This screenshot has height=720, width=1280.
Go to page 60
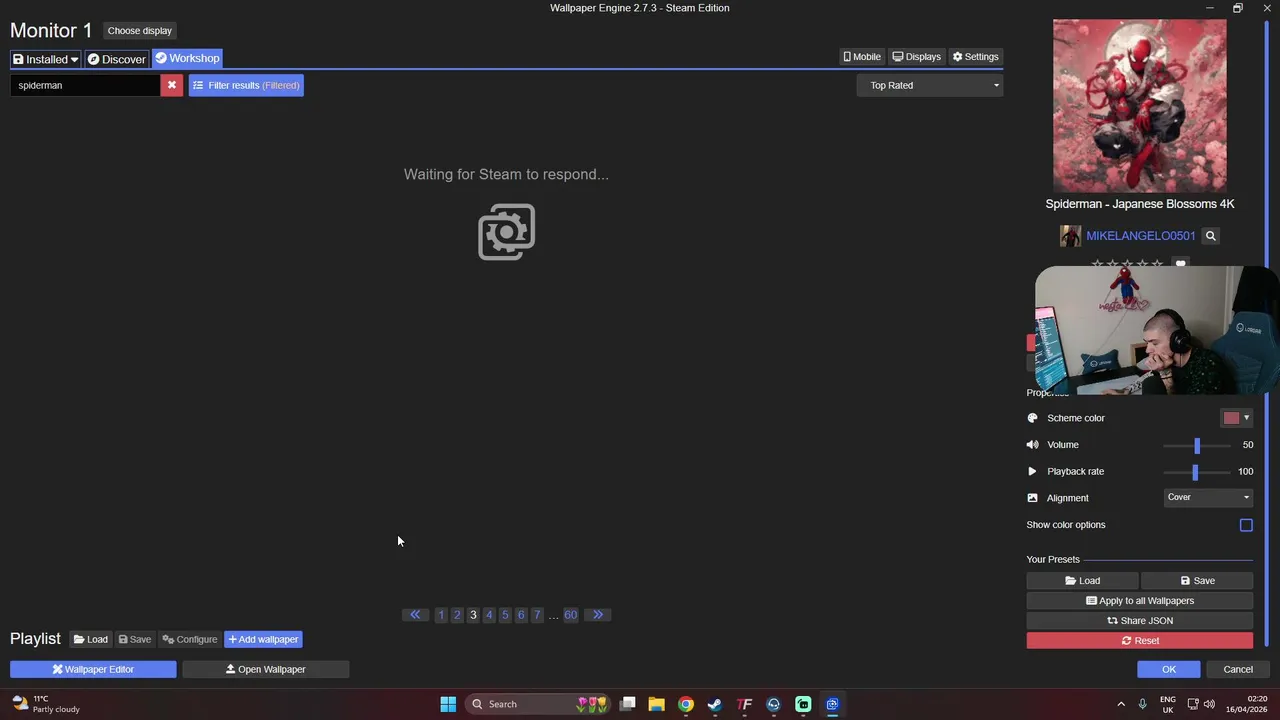570,615
